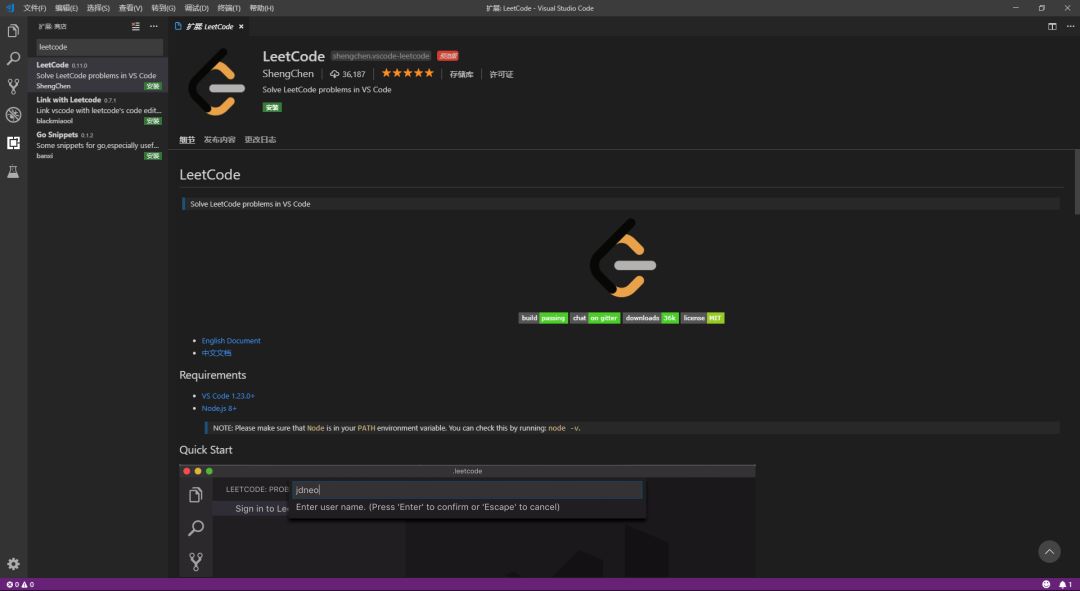Viewport: 1080px width, 591px height.
Task: Click the leetcode extension search box
Action: click(x=99, y=47)
